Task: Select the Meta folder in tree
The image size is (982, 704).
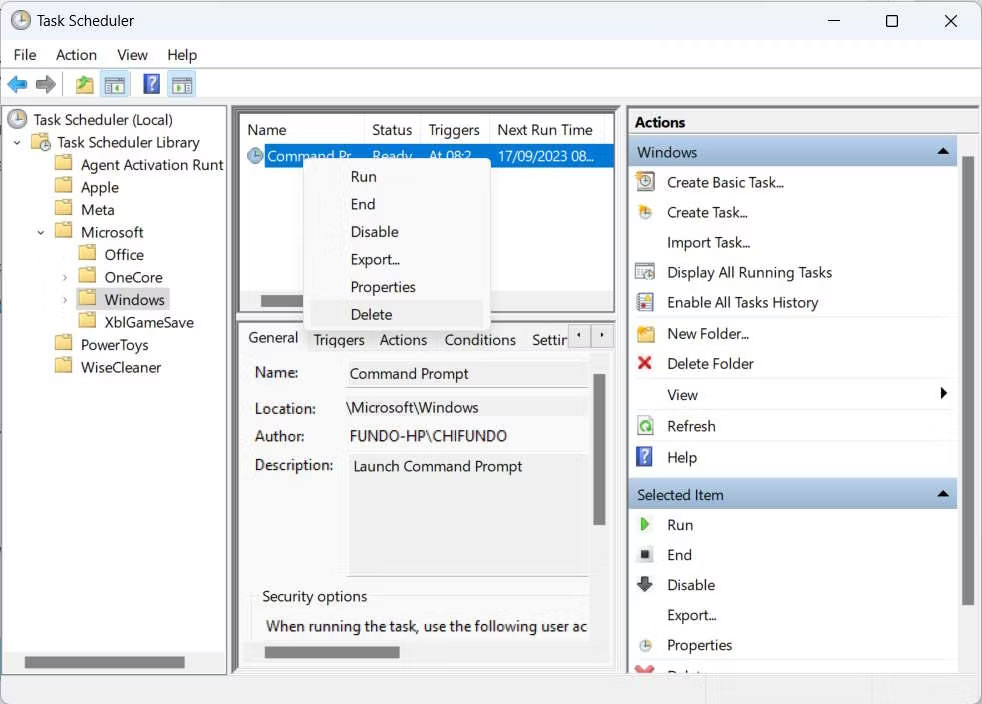Action: pyautogui.click(x=96, y=209)
